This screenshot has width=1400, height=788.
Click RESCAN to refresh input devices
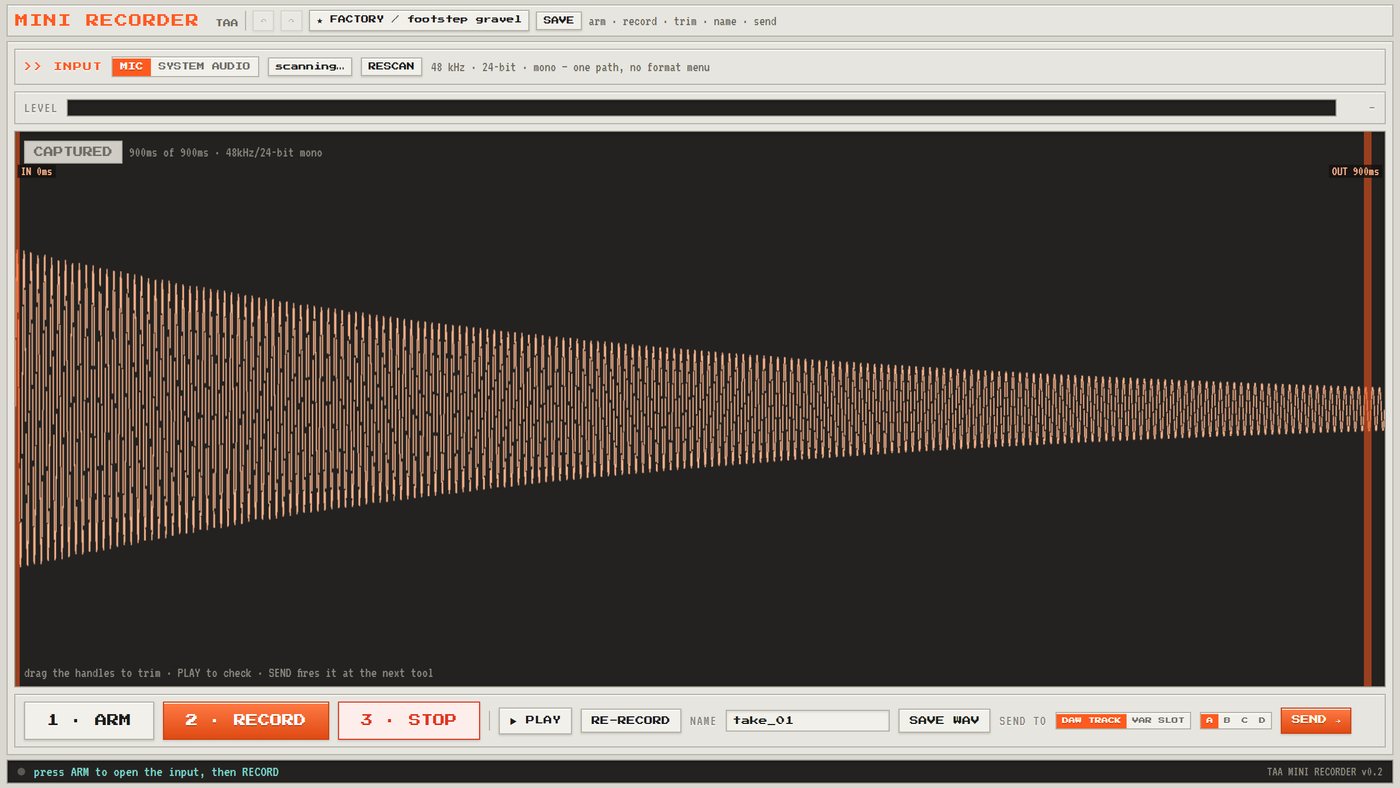(x=391, y=66)
